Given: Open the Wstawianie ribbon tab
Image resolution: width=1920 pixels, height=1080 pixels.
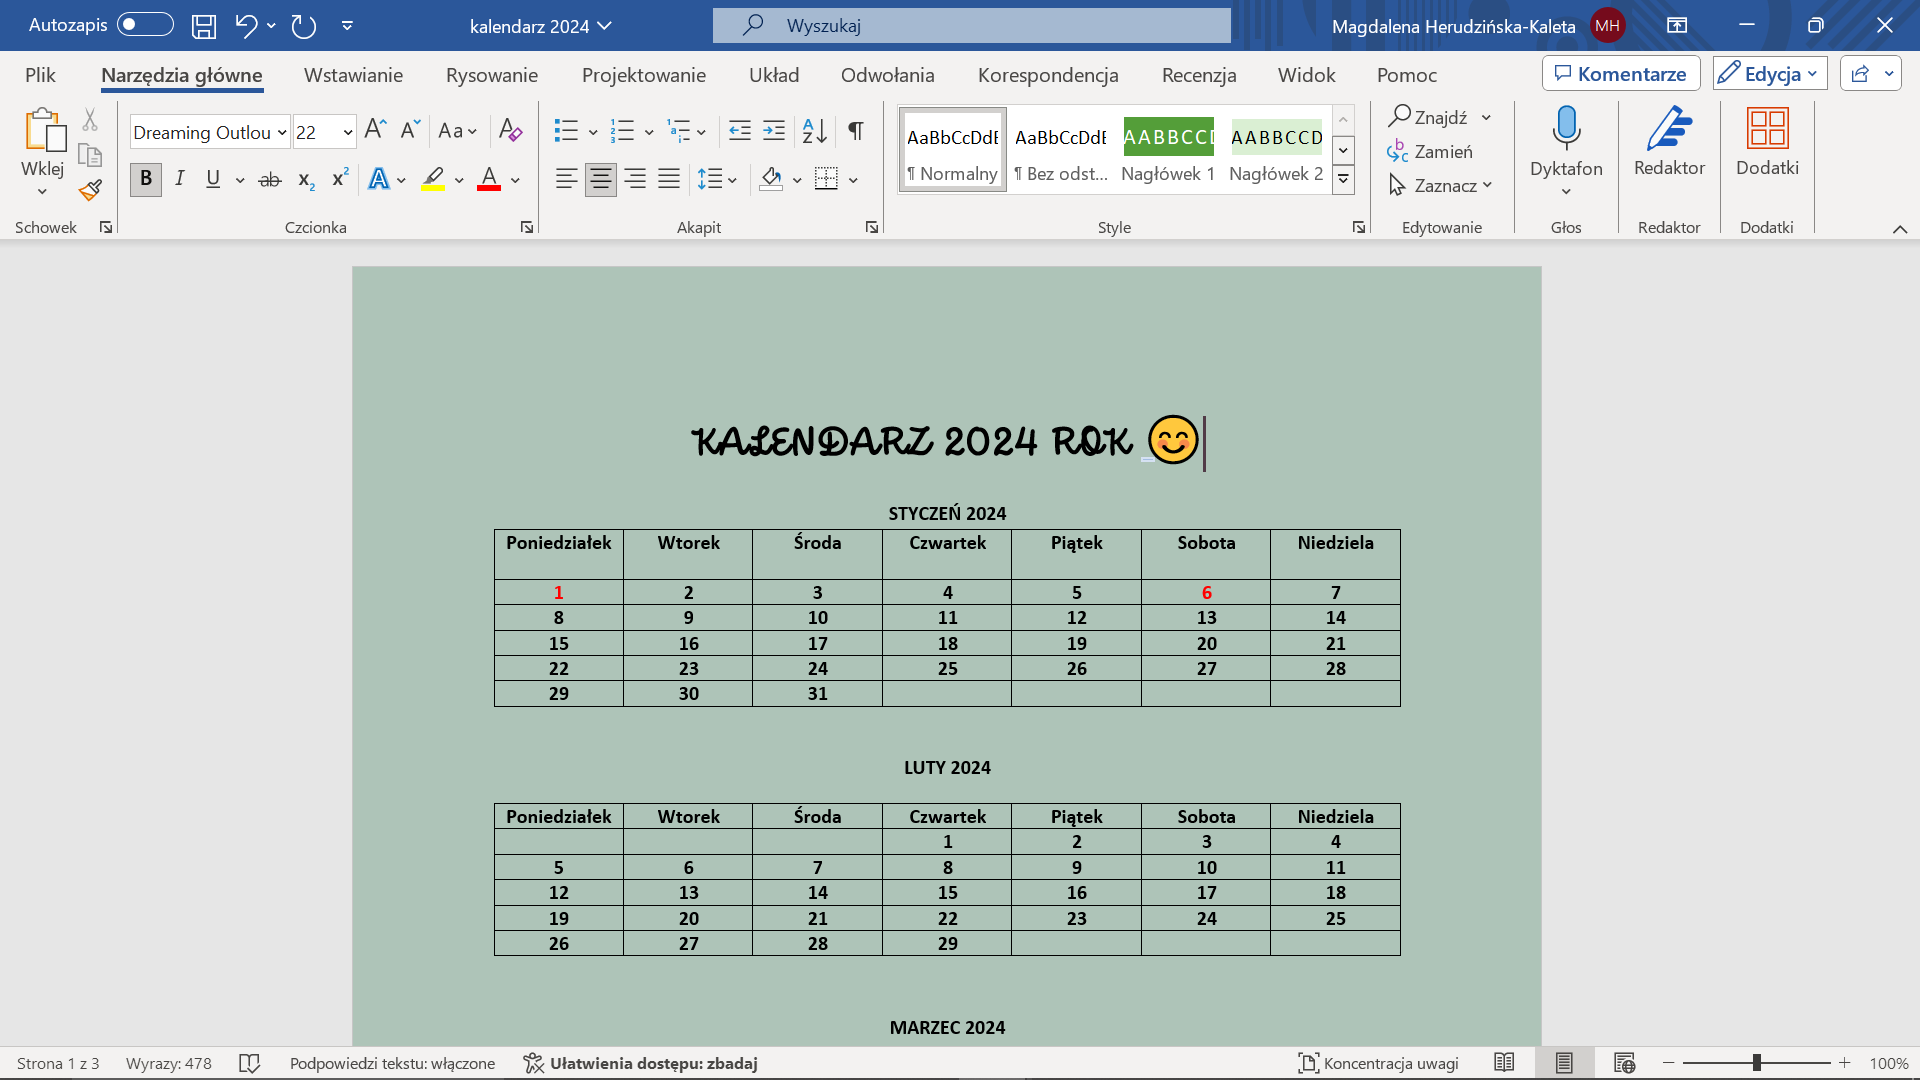Looking at the screenshot, I should tap(353, 75).
